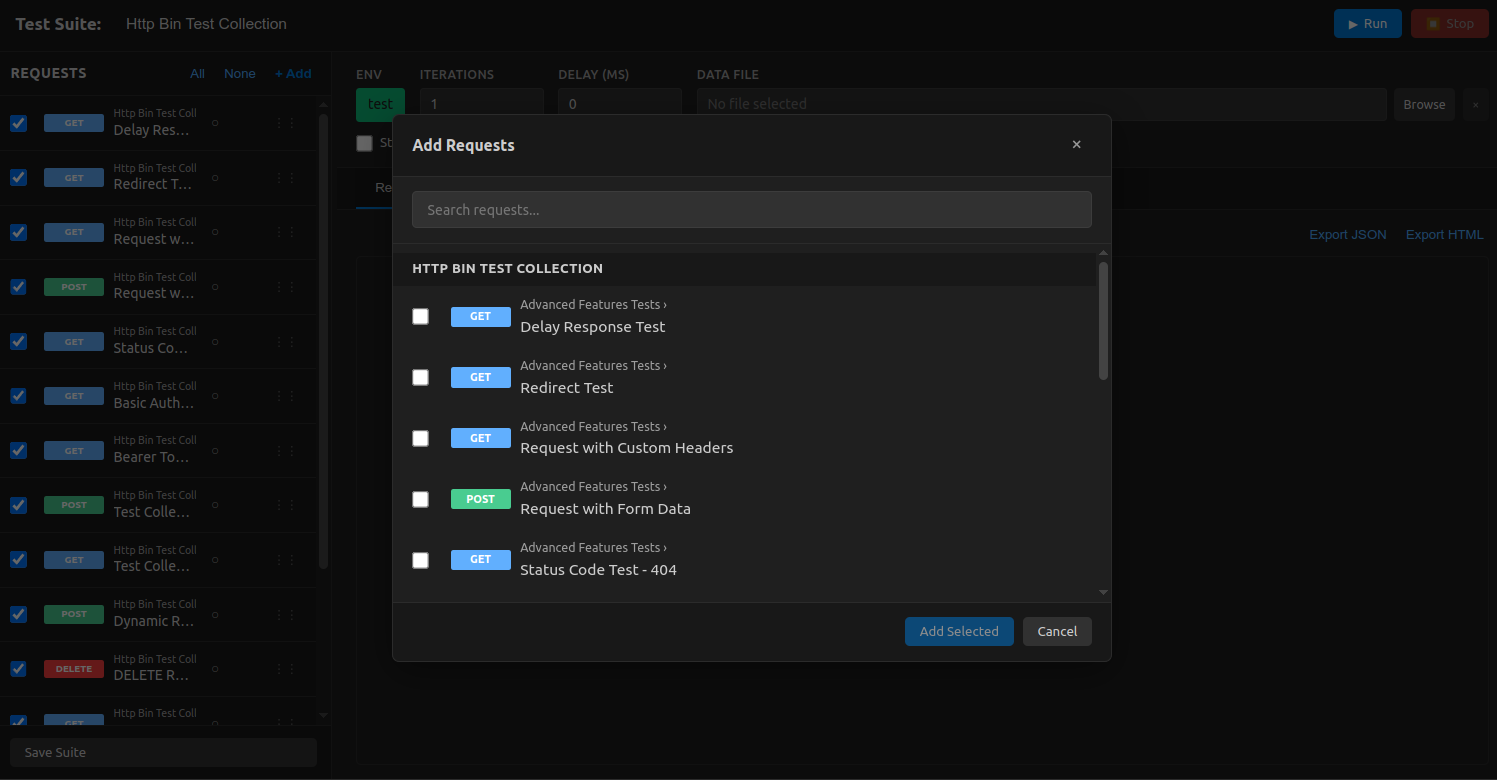1497x780 pixels.
Task: Export results as HTML
Action: tap(1445, 235)
